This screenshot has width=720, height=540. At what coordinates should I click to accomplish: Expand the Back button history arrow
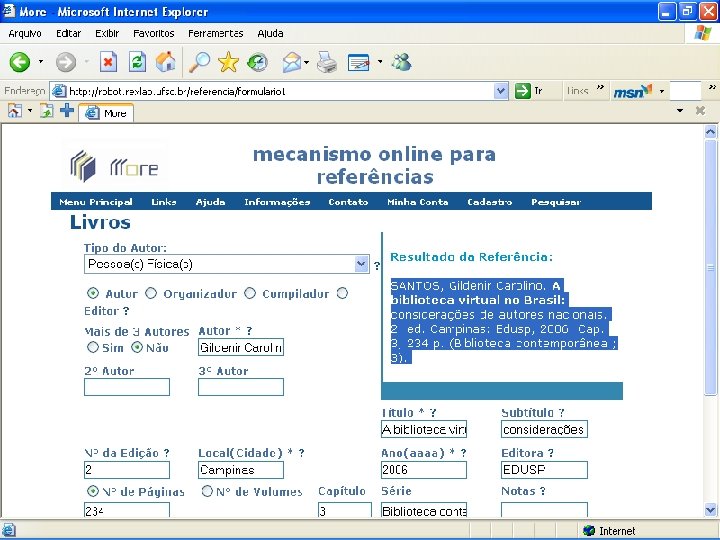pos(40,62)
